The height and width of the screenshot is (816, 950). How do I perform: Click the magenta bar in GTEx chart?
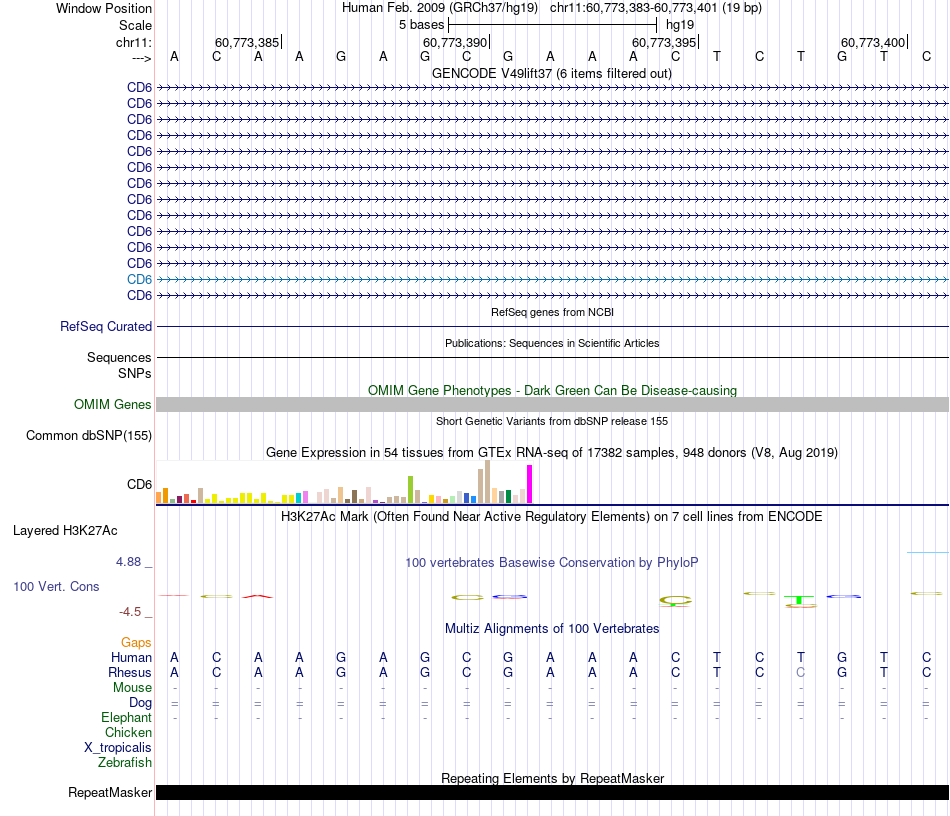[530, 484]
